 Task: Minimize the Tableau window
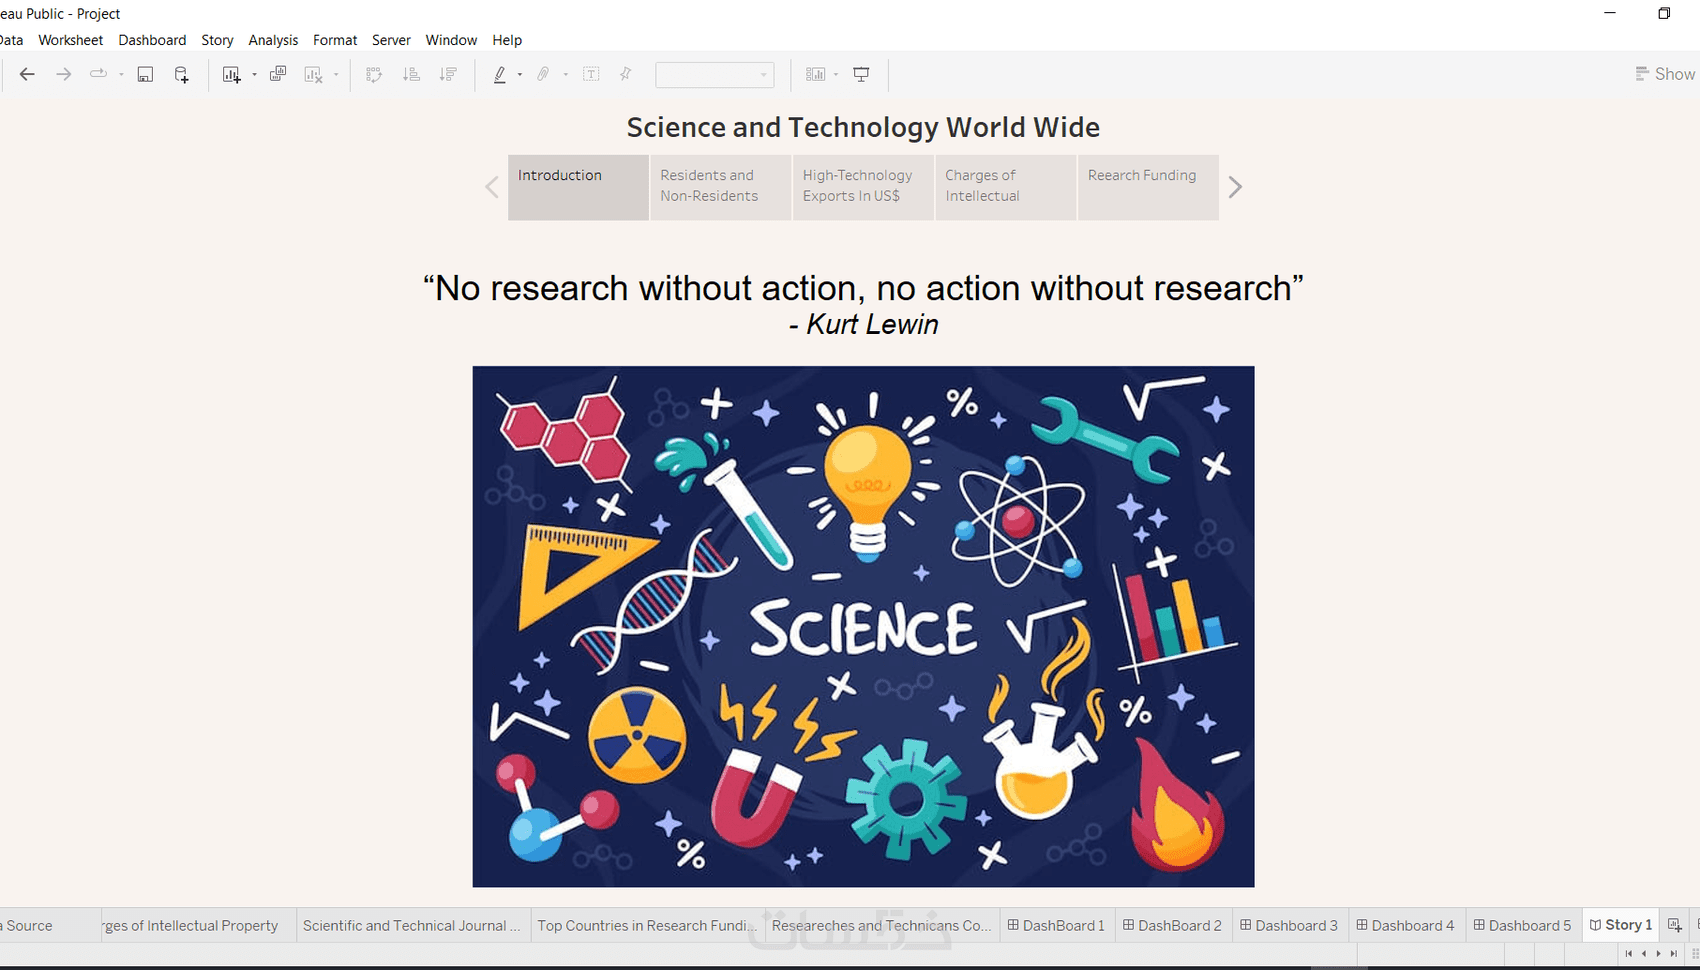pos(1610,13)
